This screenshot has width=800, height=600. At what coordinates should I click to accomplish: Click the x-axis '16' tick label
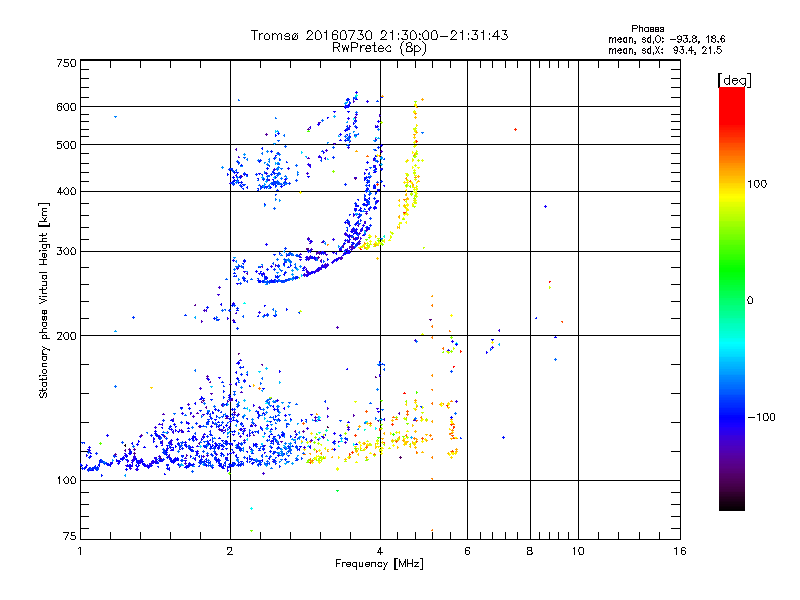pos(680,551)
